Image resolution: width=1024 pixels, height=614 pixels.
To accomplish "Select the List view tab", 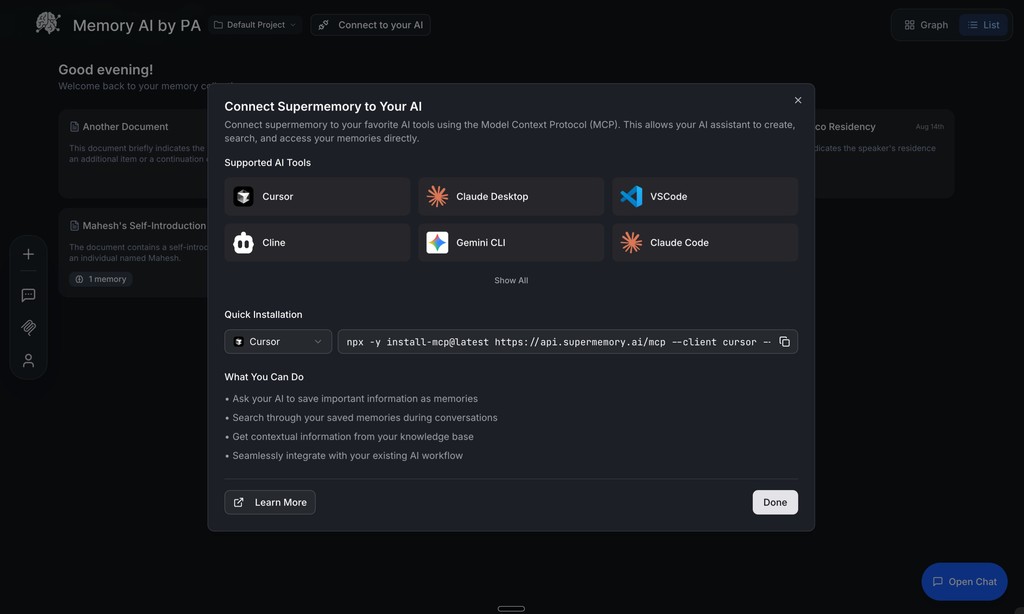I will click(x=984, y=23).
